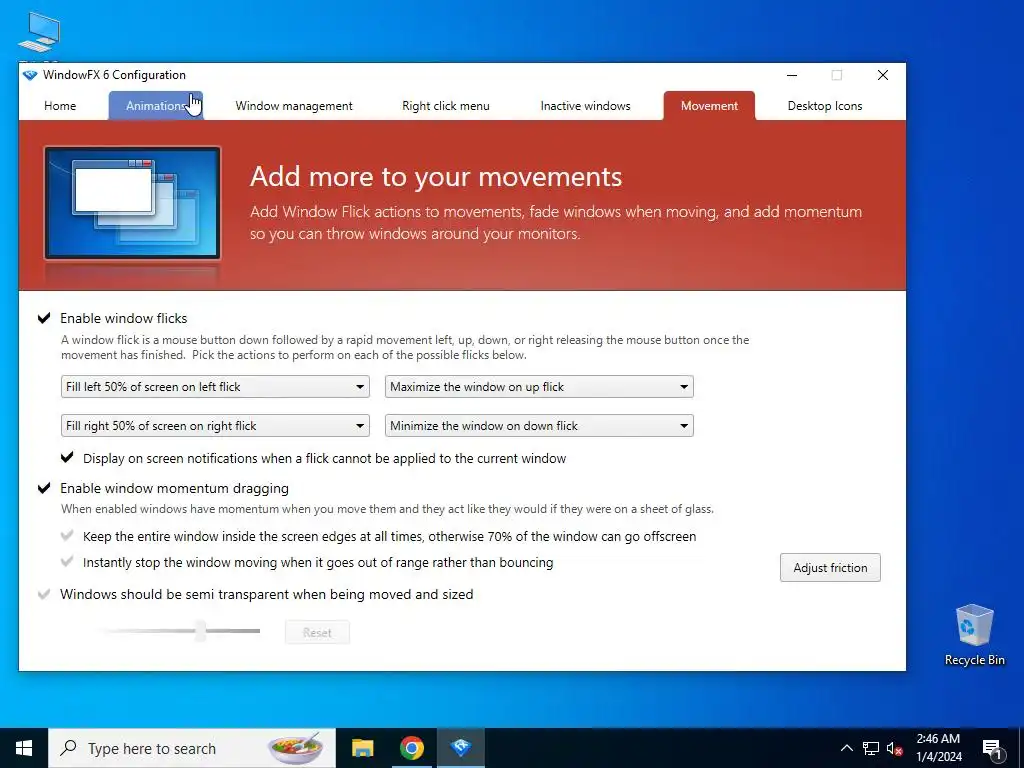The height and width of the screenshot is (768, 1024).
Task: Click the transparency slider thumb
Action: [x=201, y=631]
